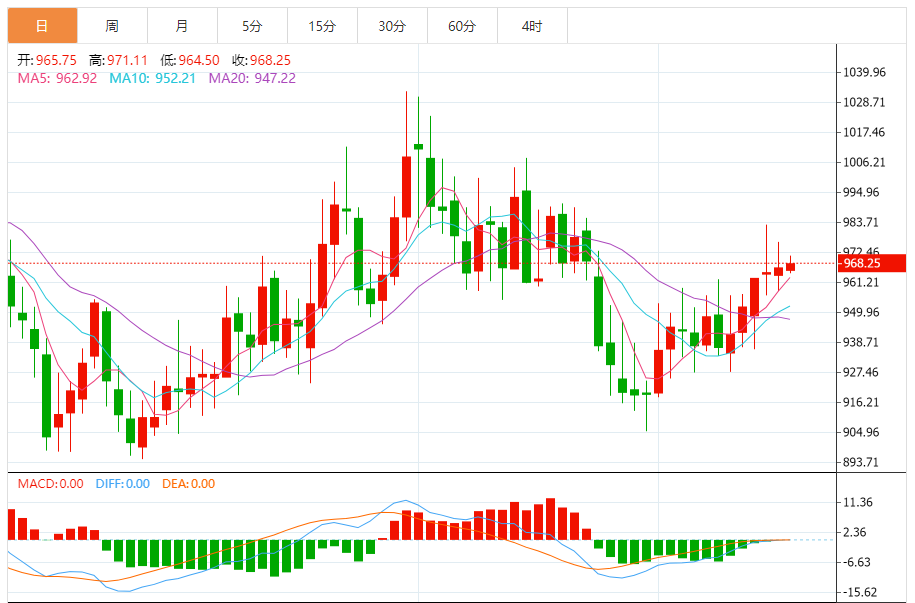Click the closing price 收:968.25
The image size is (915, 603).
261,60
